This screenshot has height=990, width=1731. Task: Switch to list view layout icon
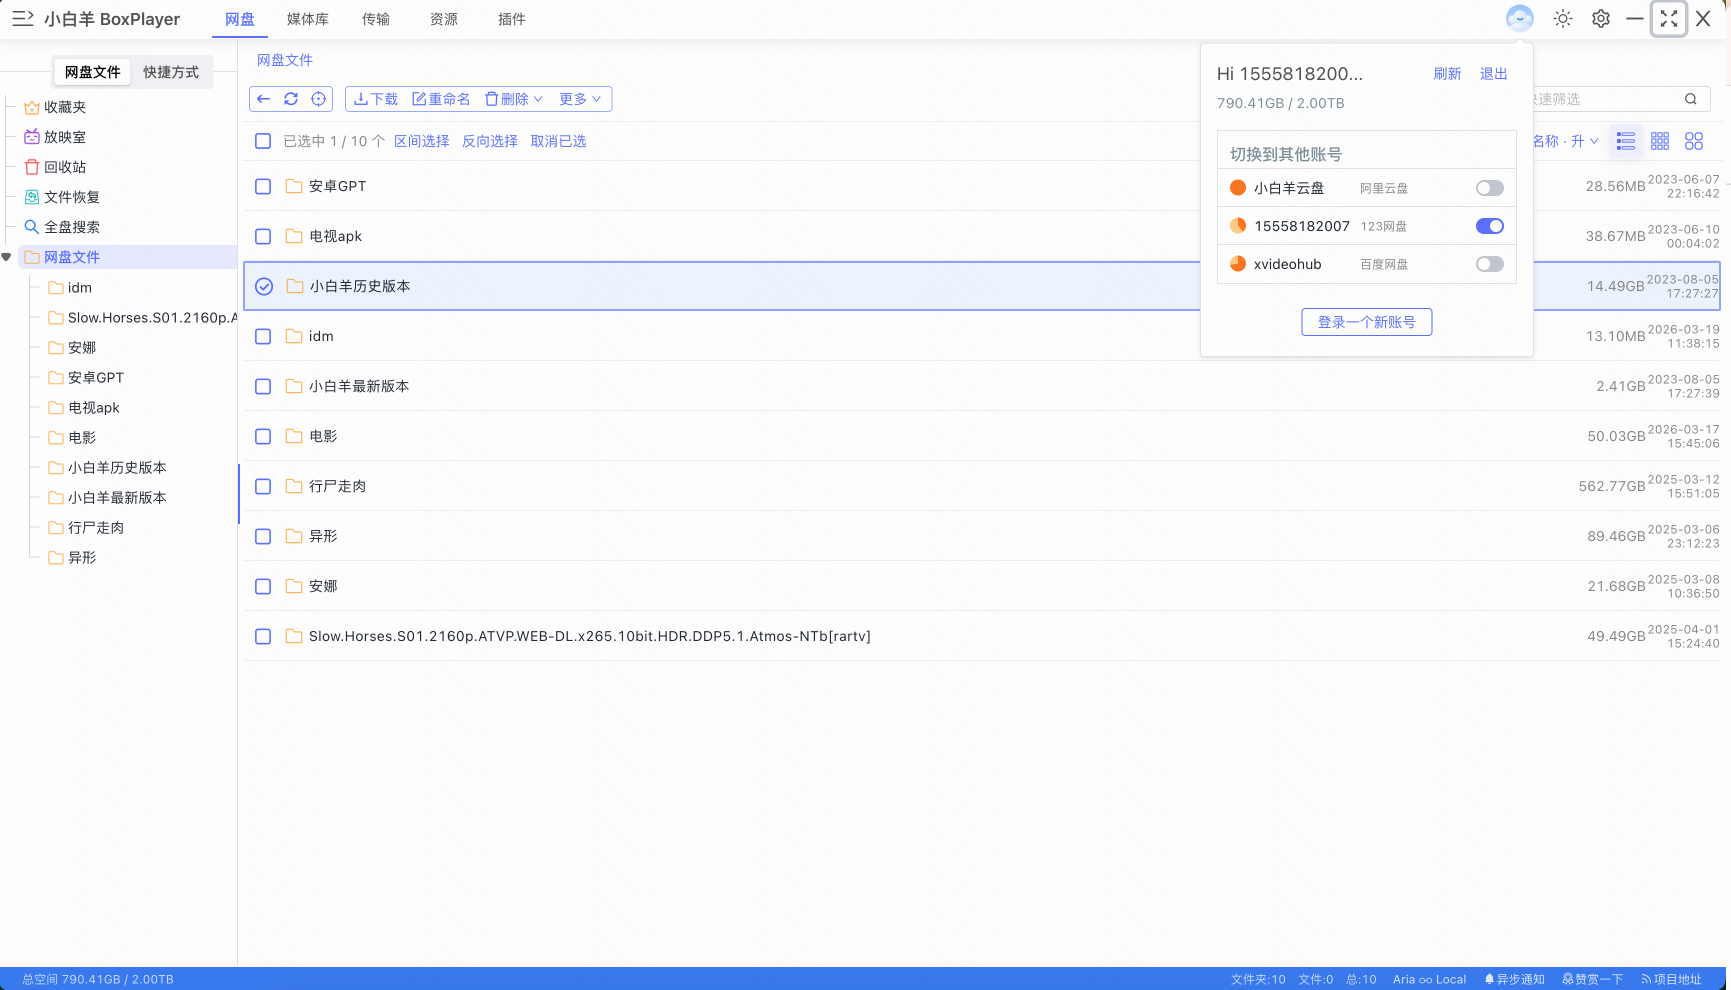pyautogui.click(x=1626, y=141)
